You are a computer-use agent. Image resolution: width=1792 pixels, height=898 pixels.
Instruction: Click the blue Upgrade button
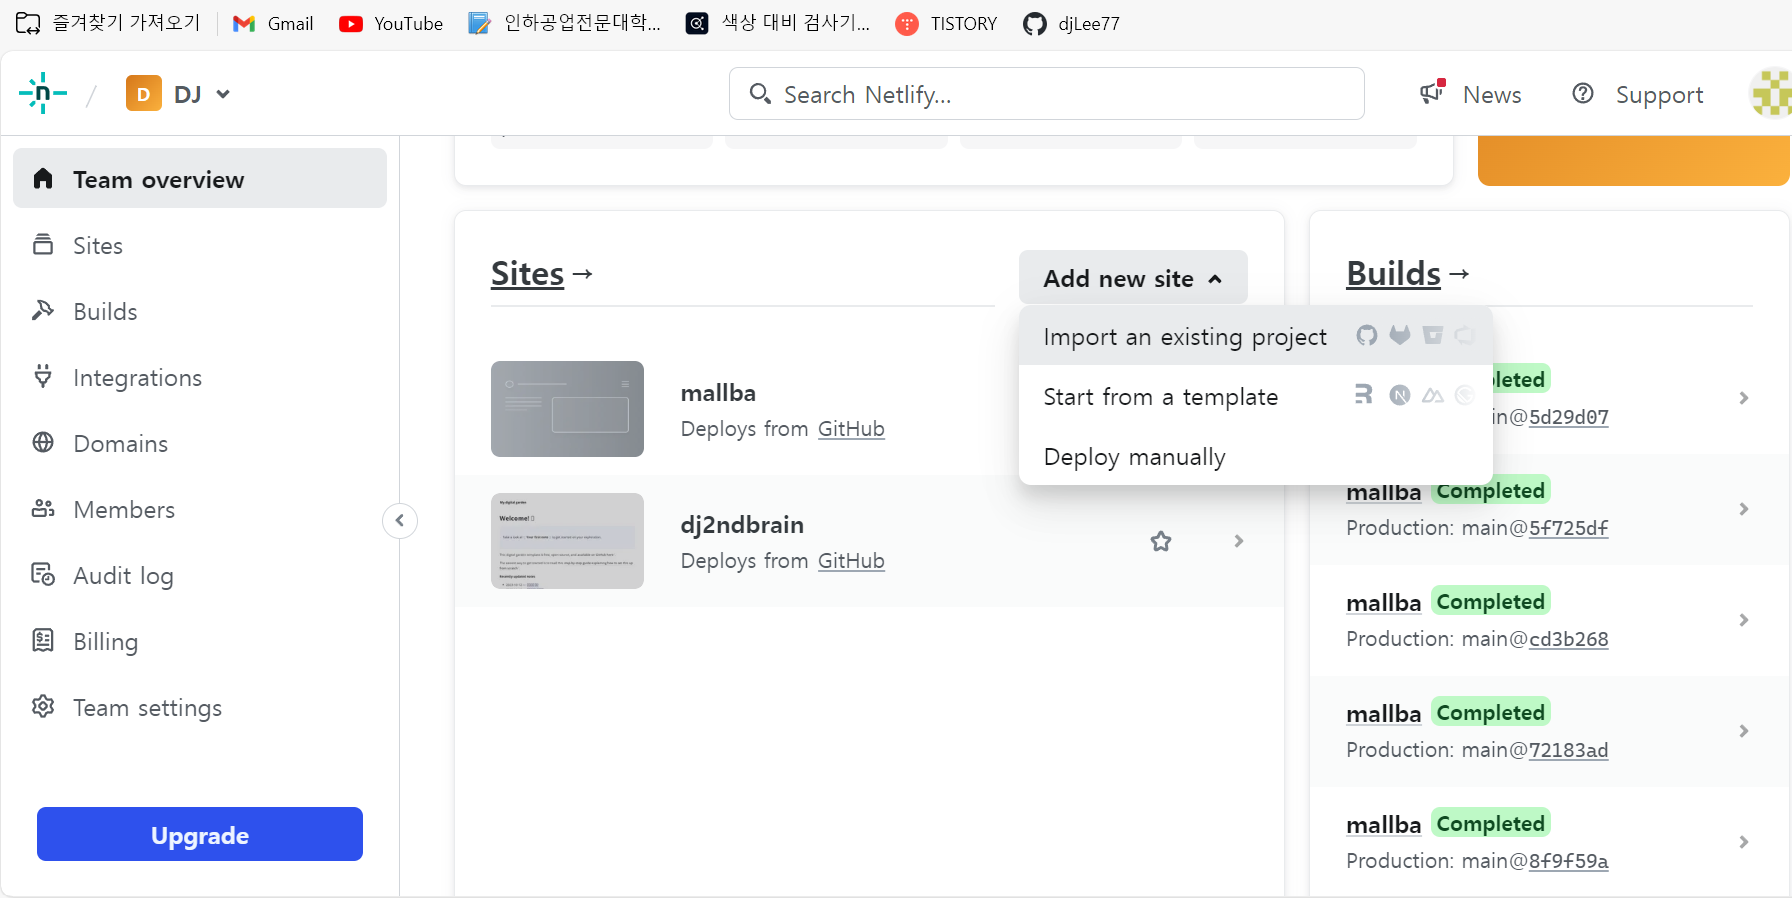click(x=200, y=834)
